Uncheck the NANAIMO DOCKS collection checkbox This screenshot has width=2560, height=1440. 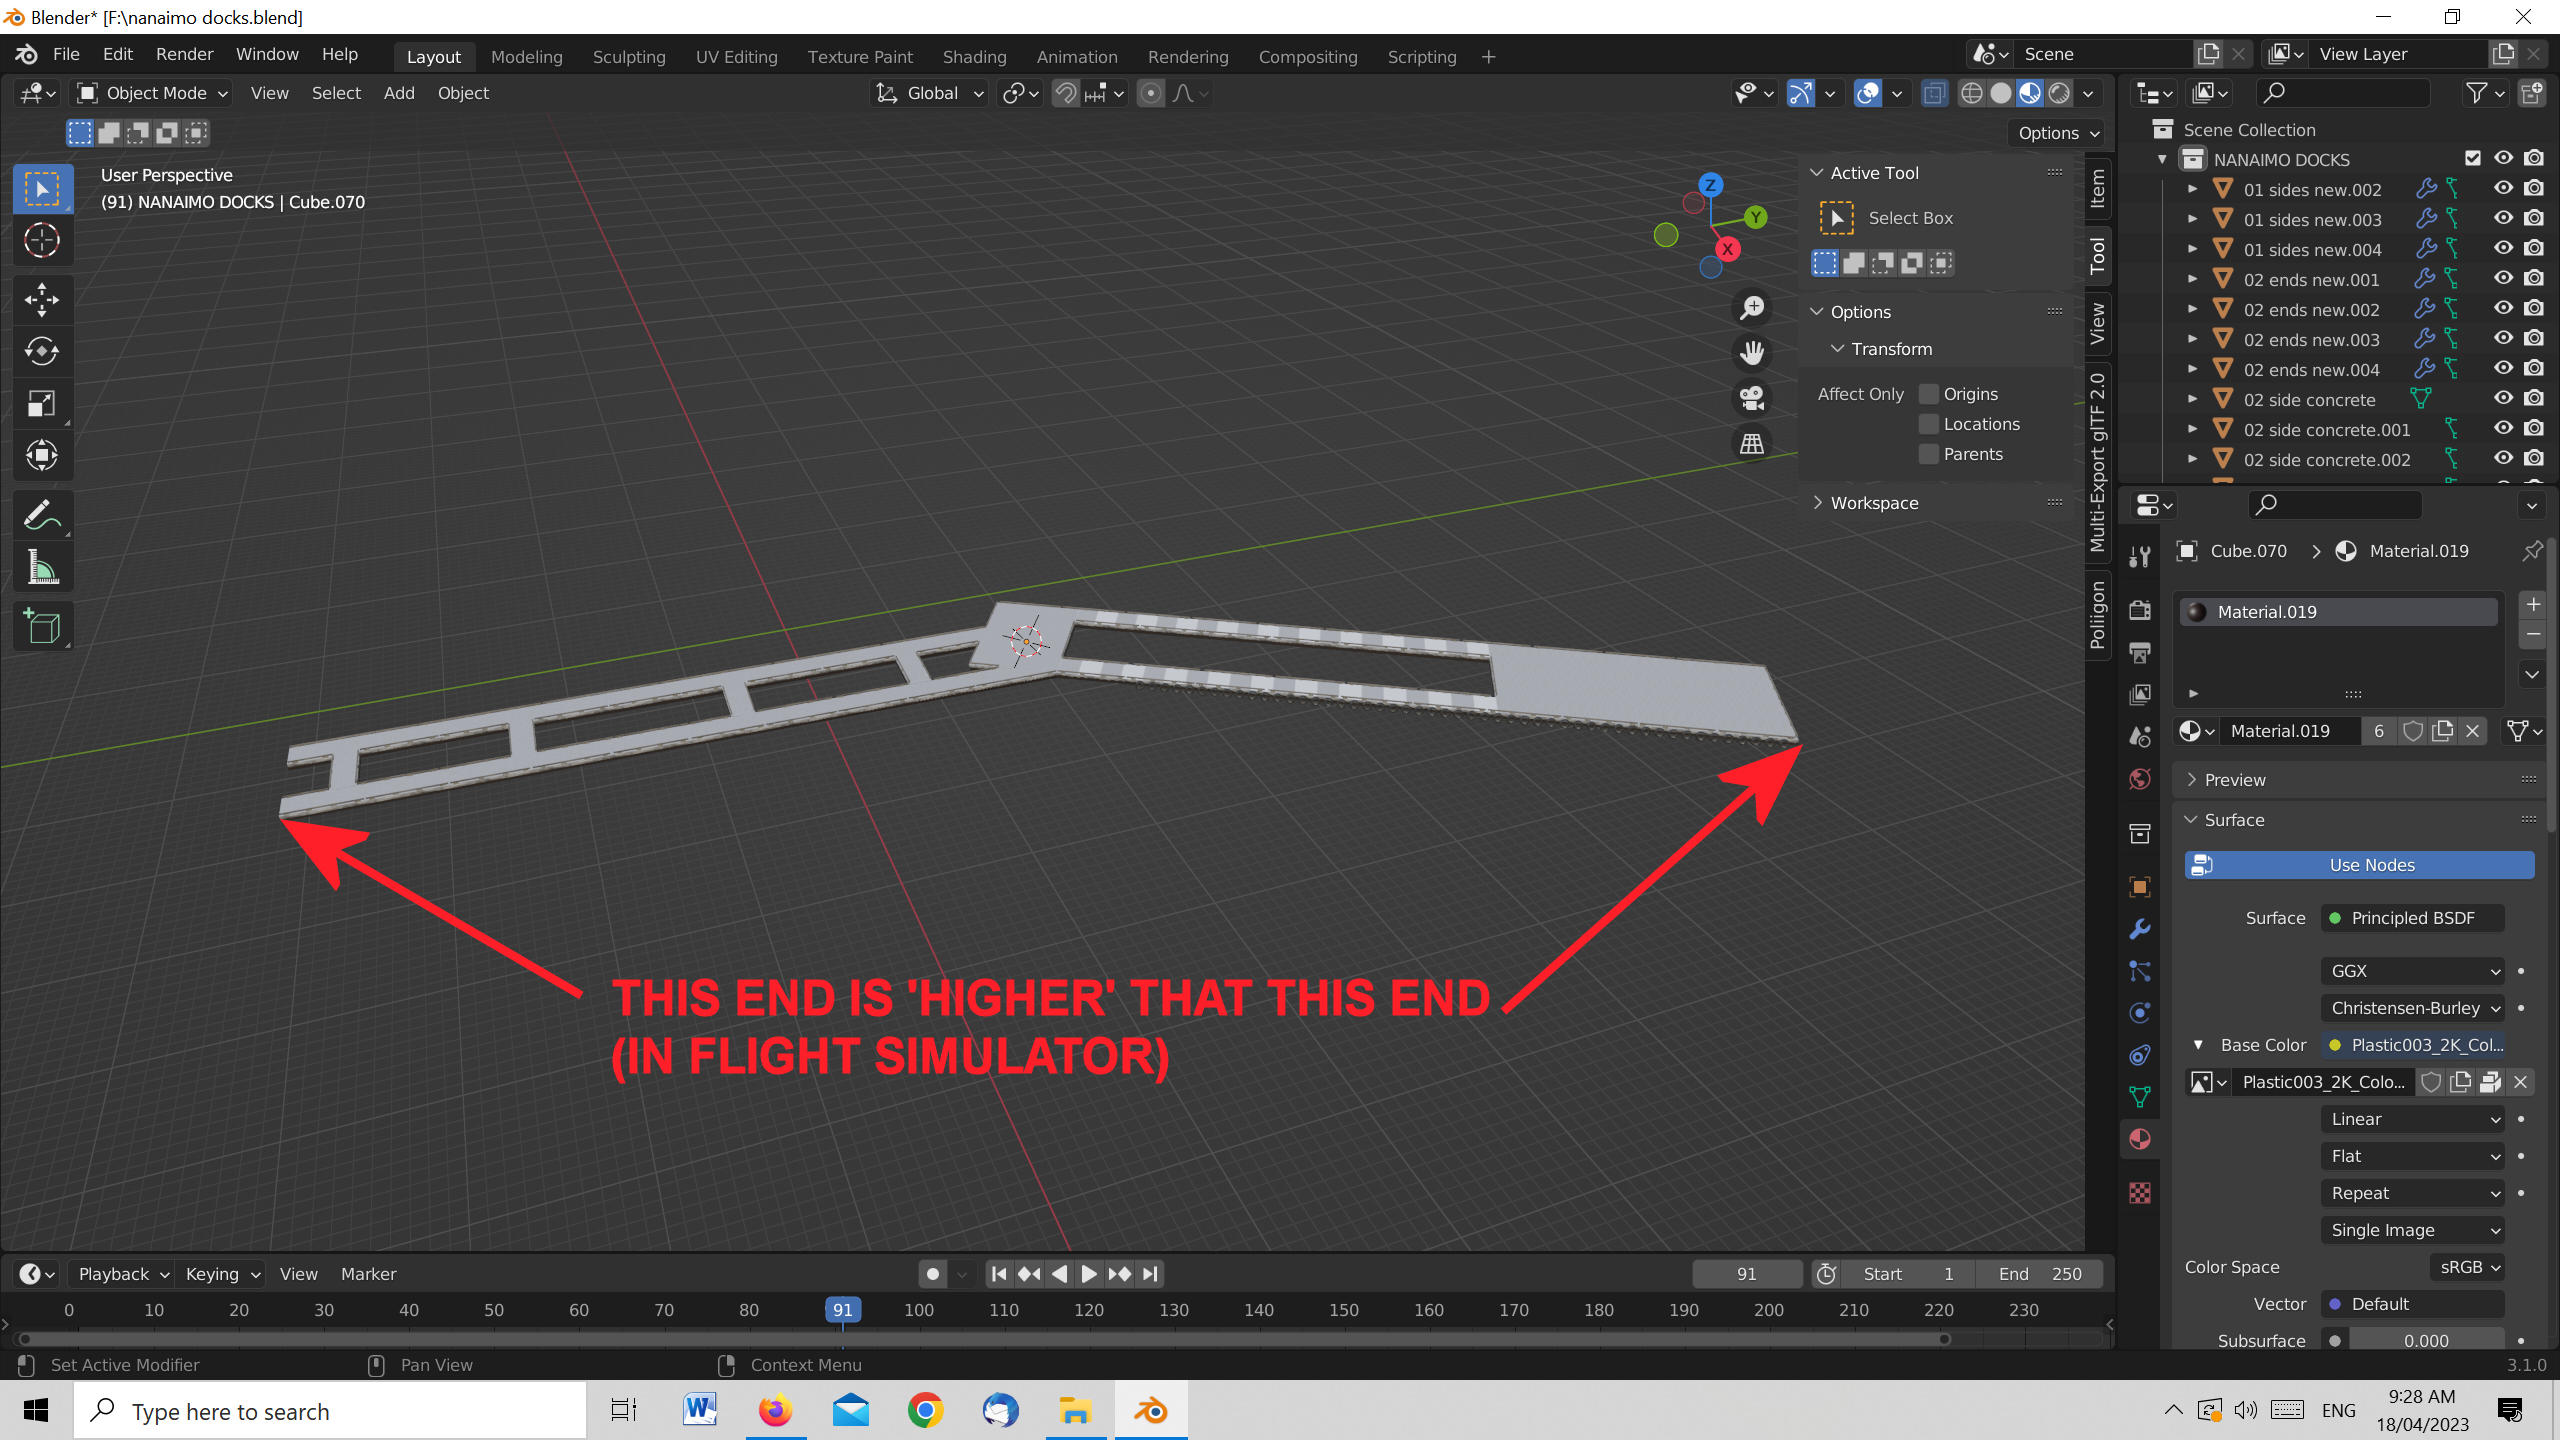(2473, 158)
